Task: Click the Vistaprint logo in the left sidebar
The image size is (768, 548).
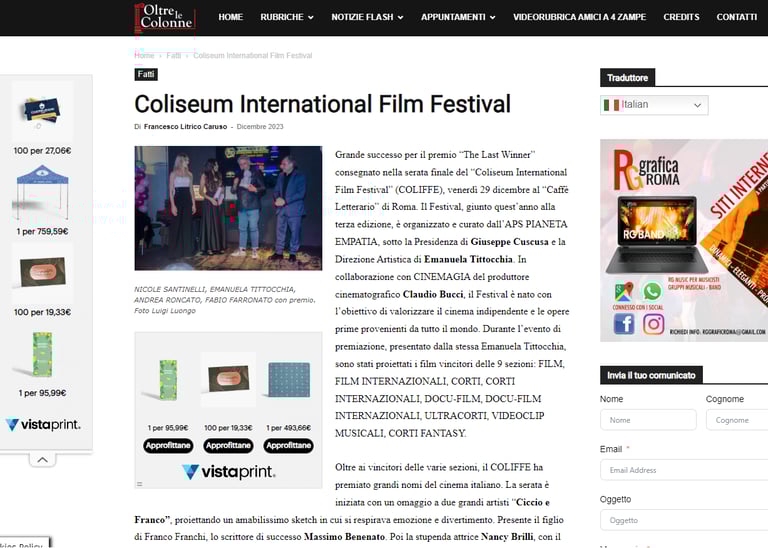Action: click(43, 425)
